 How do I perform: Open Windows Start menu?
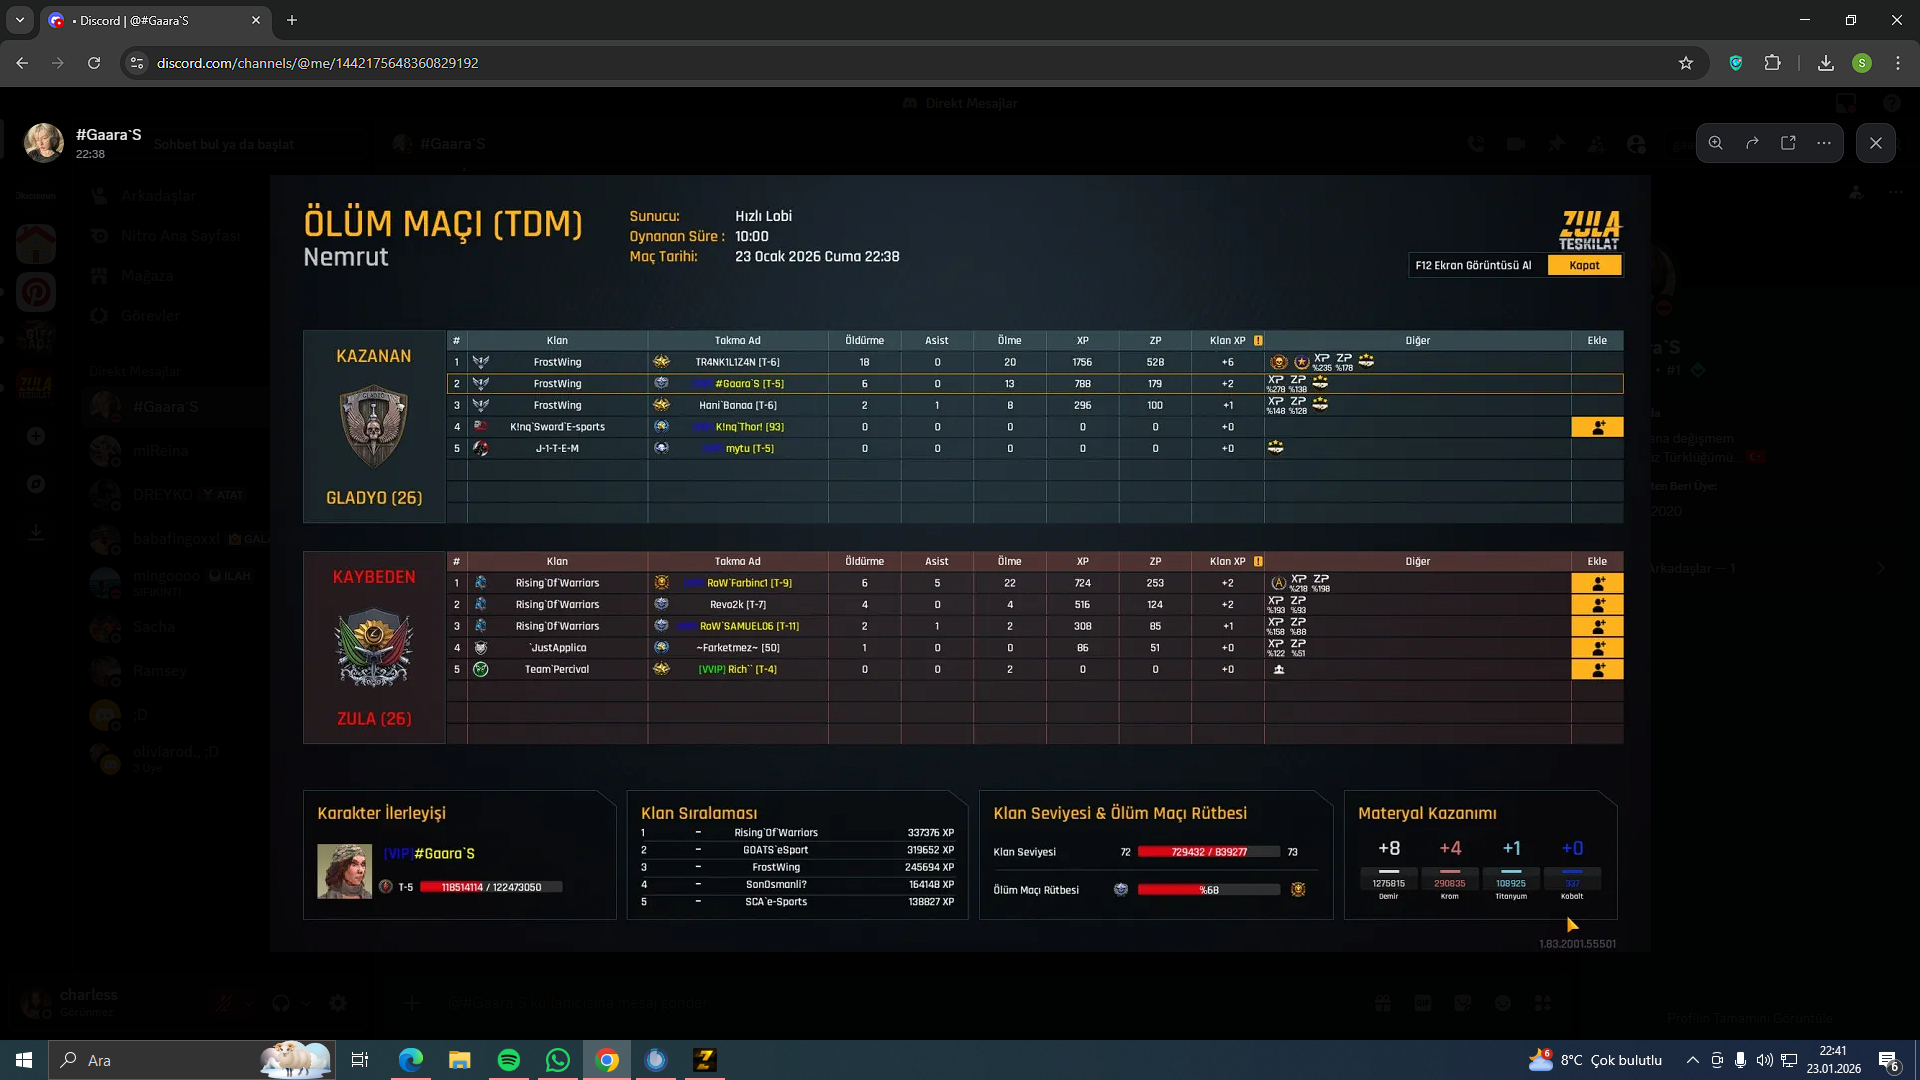coord(24,1060)
